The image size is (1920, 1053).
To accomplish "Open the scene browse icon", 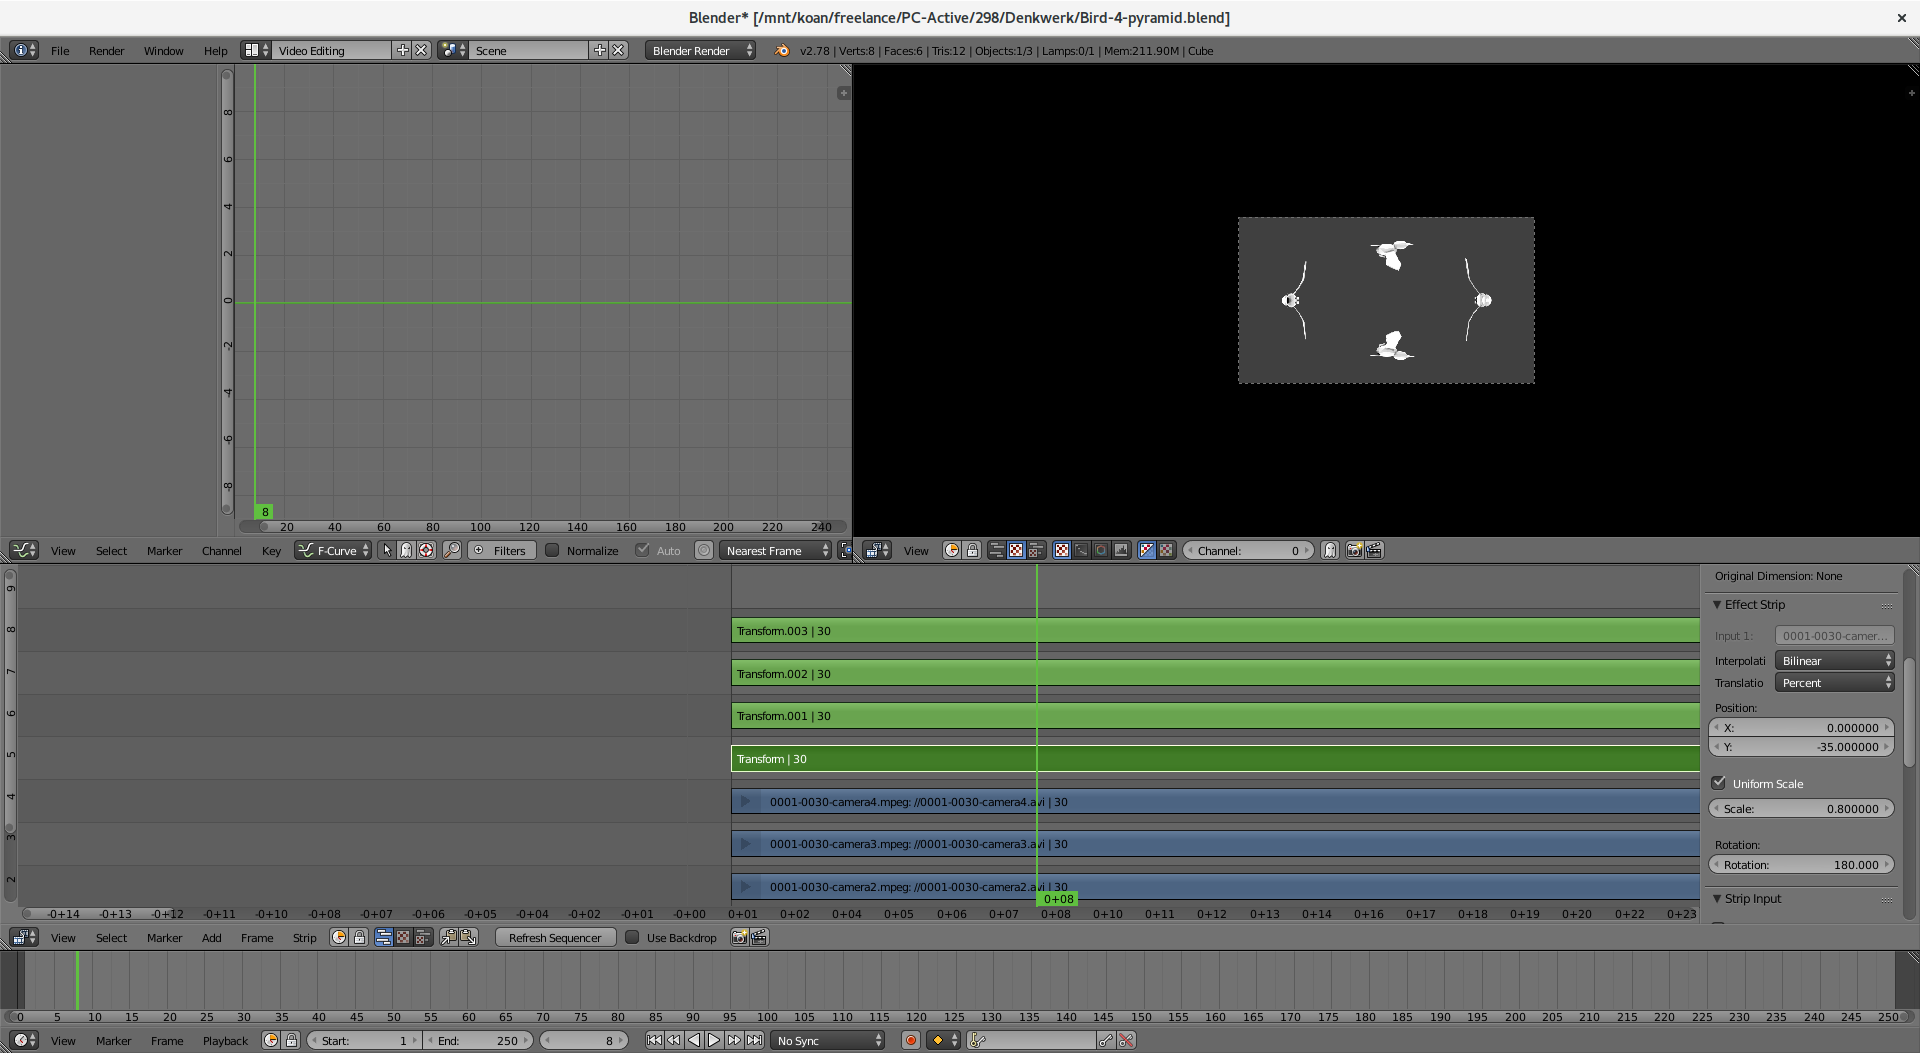I will (x=453, y=50).
